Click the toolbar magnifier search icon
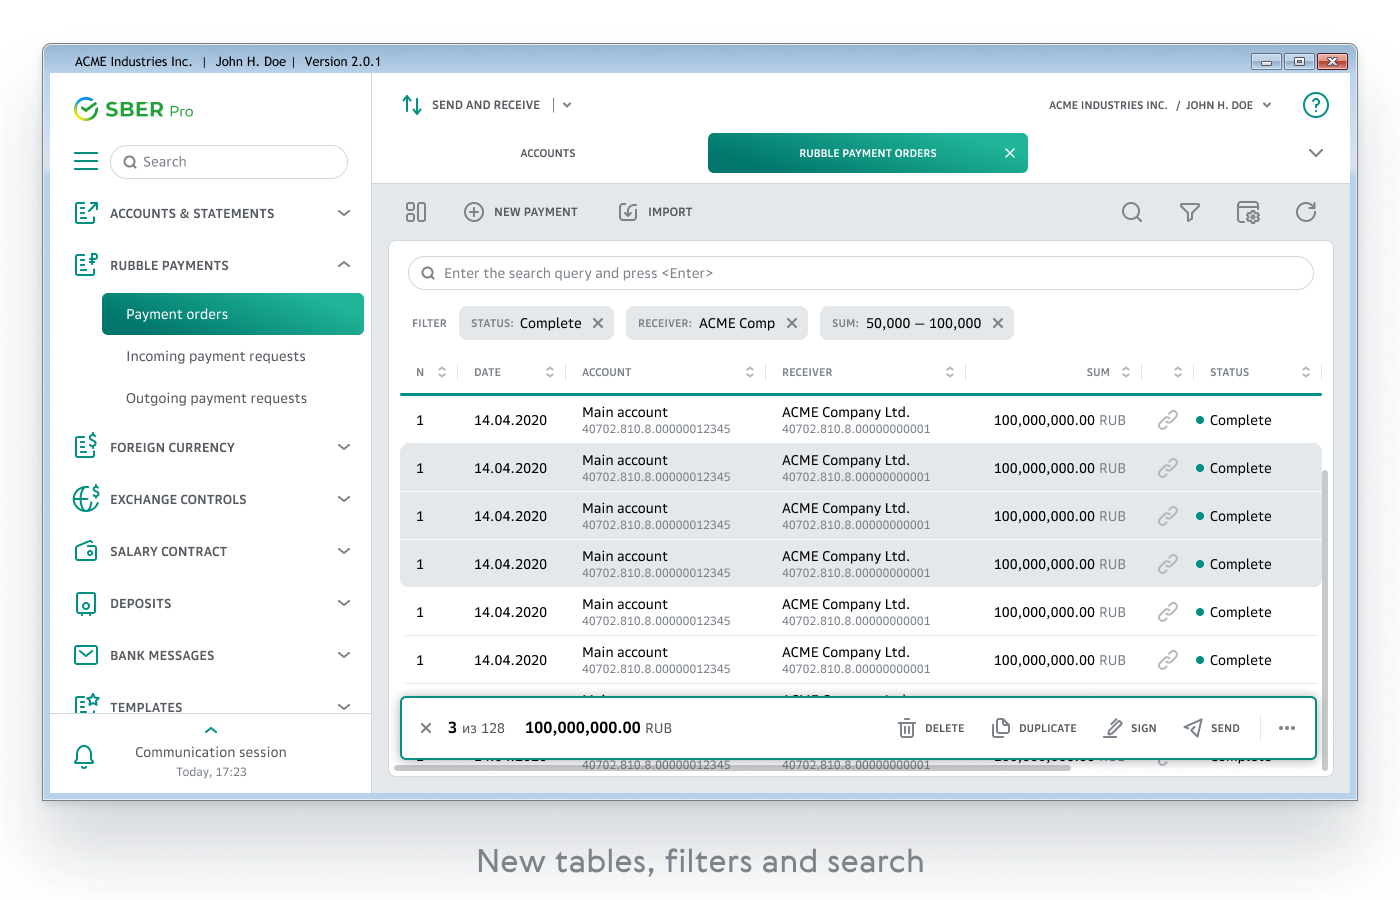Viewport: 1400px width, 900px height. point(1131,212)
